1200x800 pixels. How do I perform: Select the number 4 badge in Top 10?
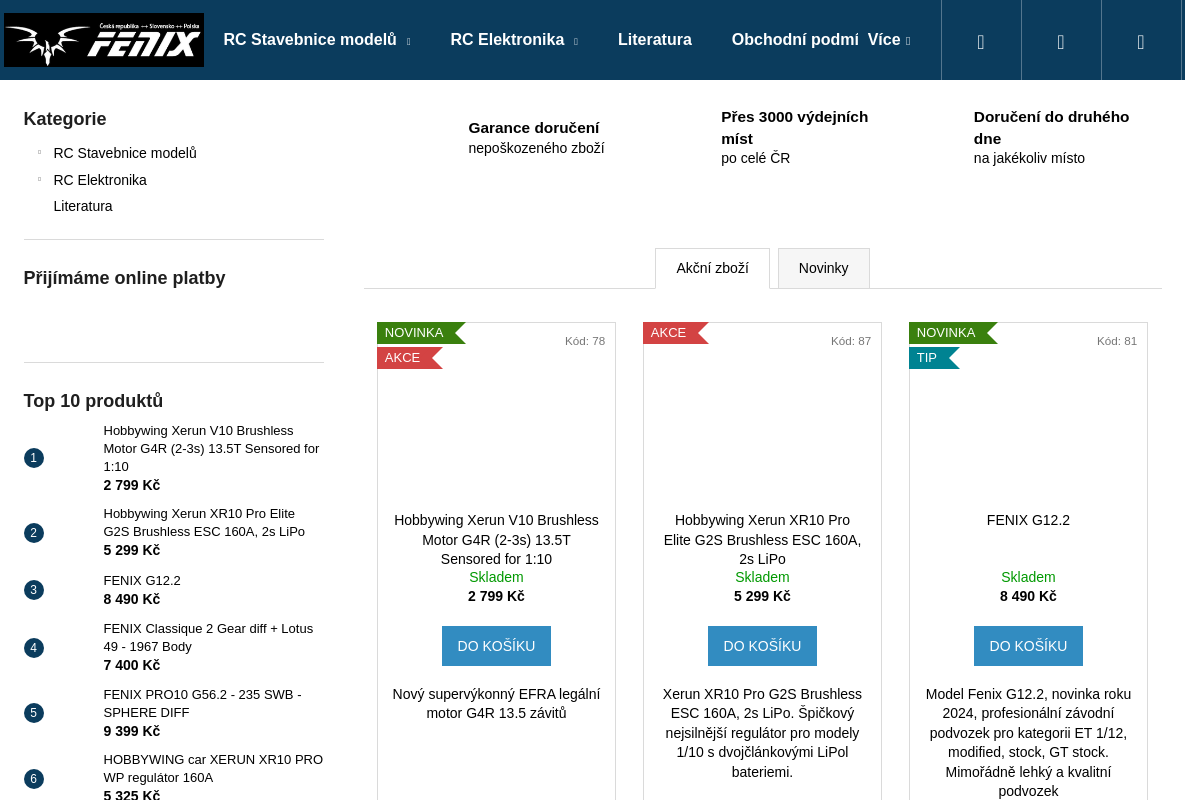[34, 648]
